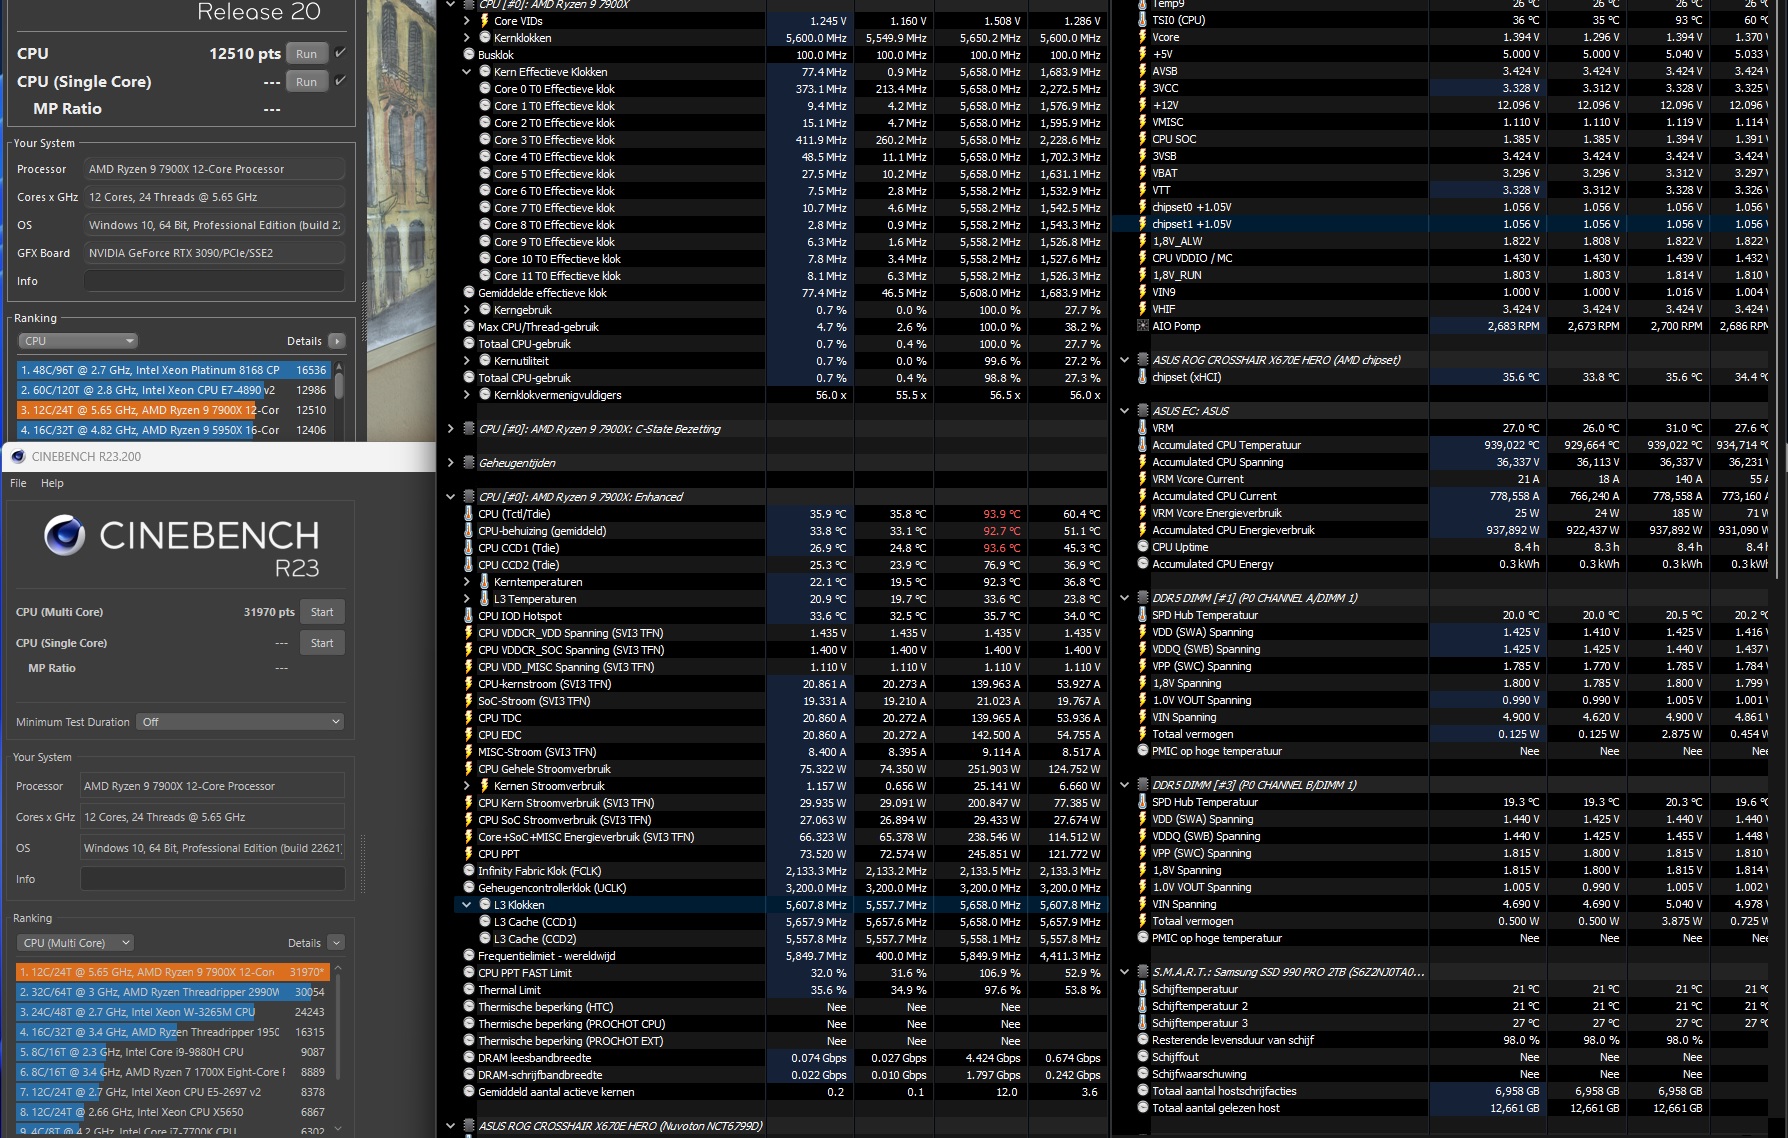Viewport: 1788px width, 1138px height.
Task: Click the Cinebench R23 logo sphere
Action: tap(64, 535)
